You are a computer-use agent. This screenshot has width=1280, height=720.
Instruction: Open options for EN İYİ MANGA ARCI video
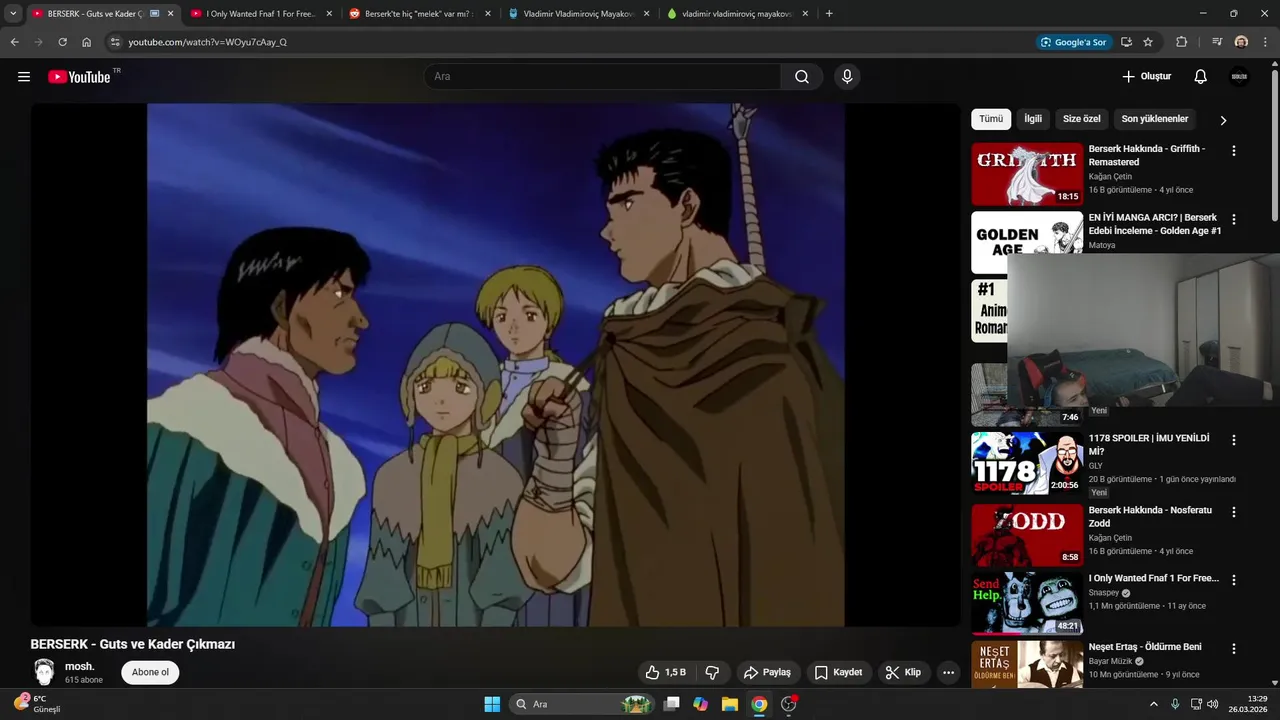(x=1234, y=219)
